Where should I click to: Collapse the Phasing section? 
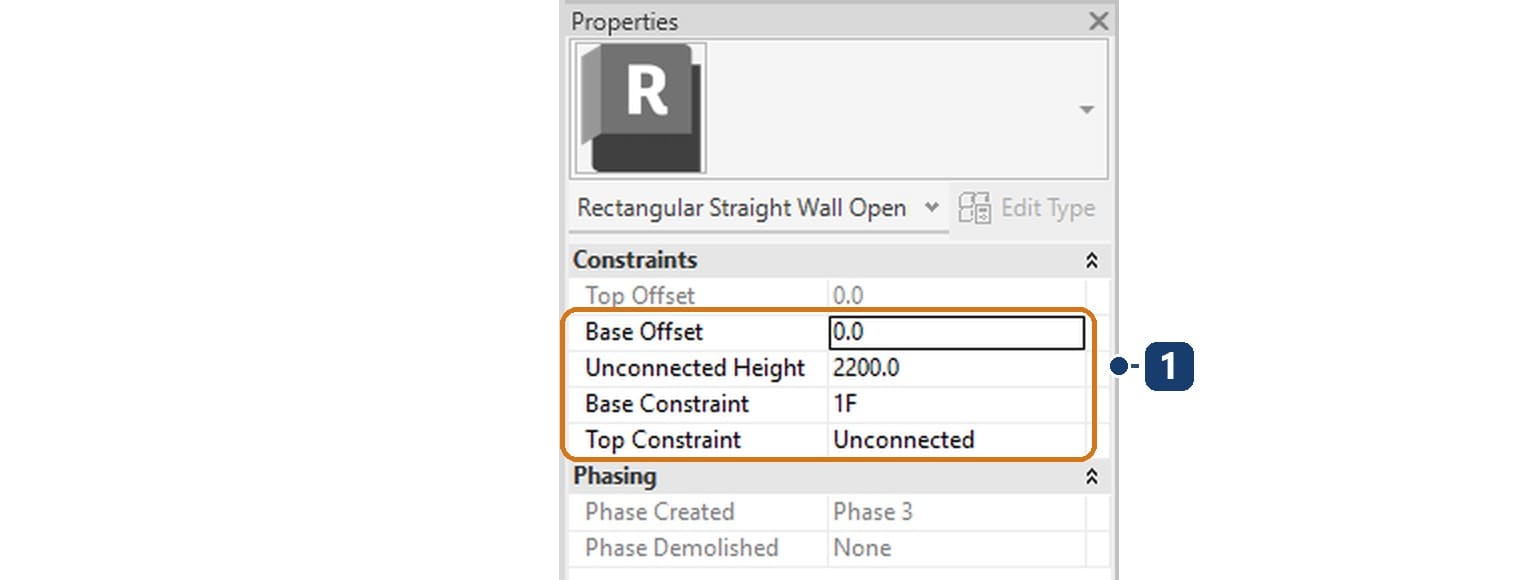coord(1092,476)
